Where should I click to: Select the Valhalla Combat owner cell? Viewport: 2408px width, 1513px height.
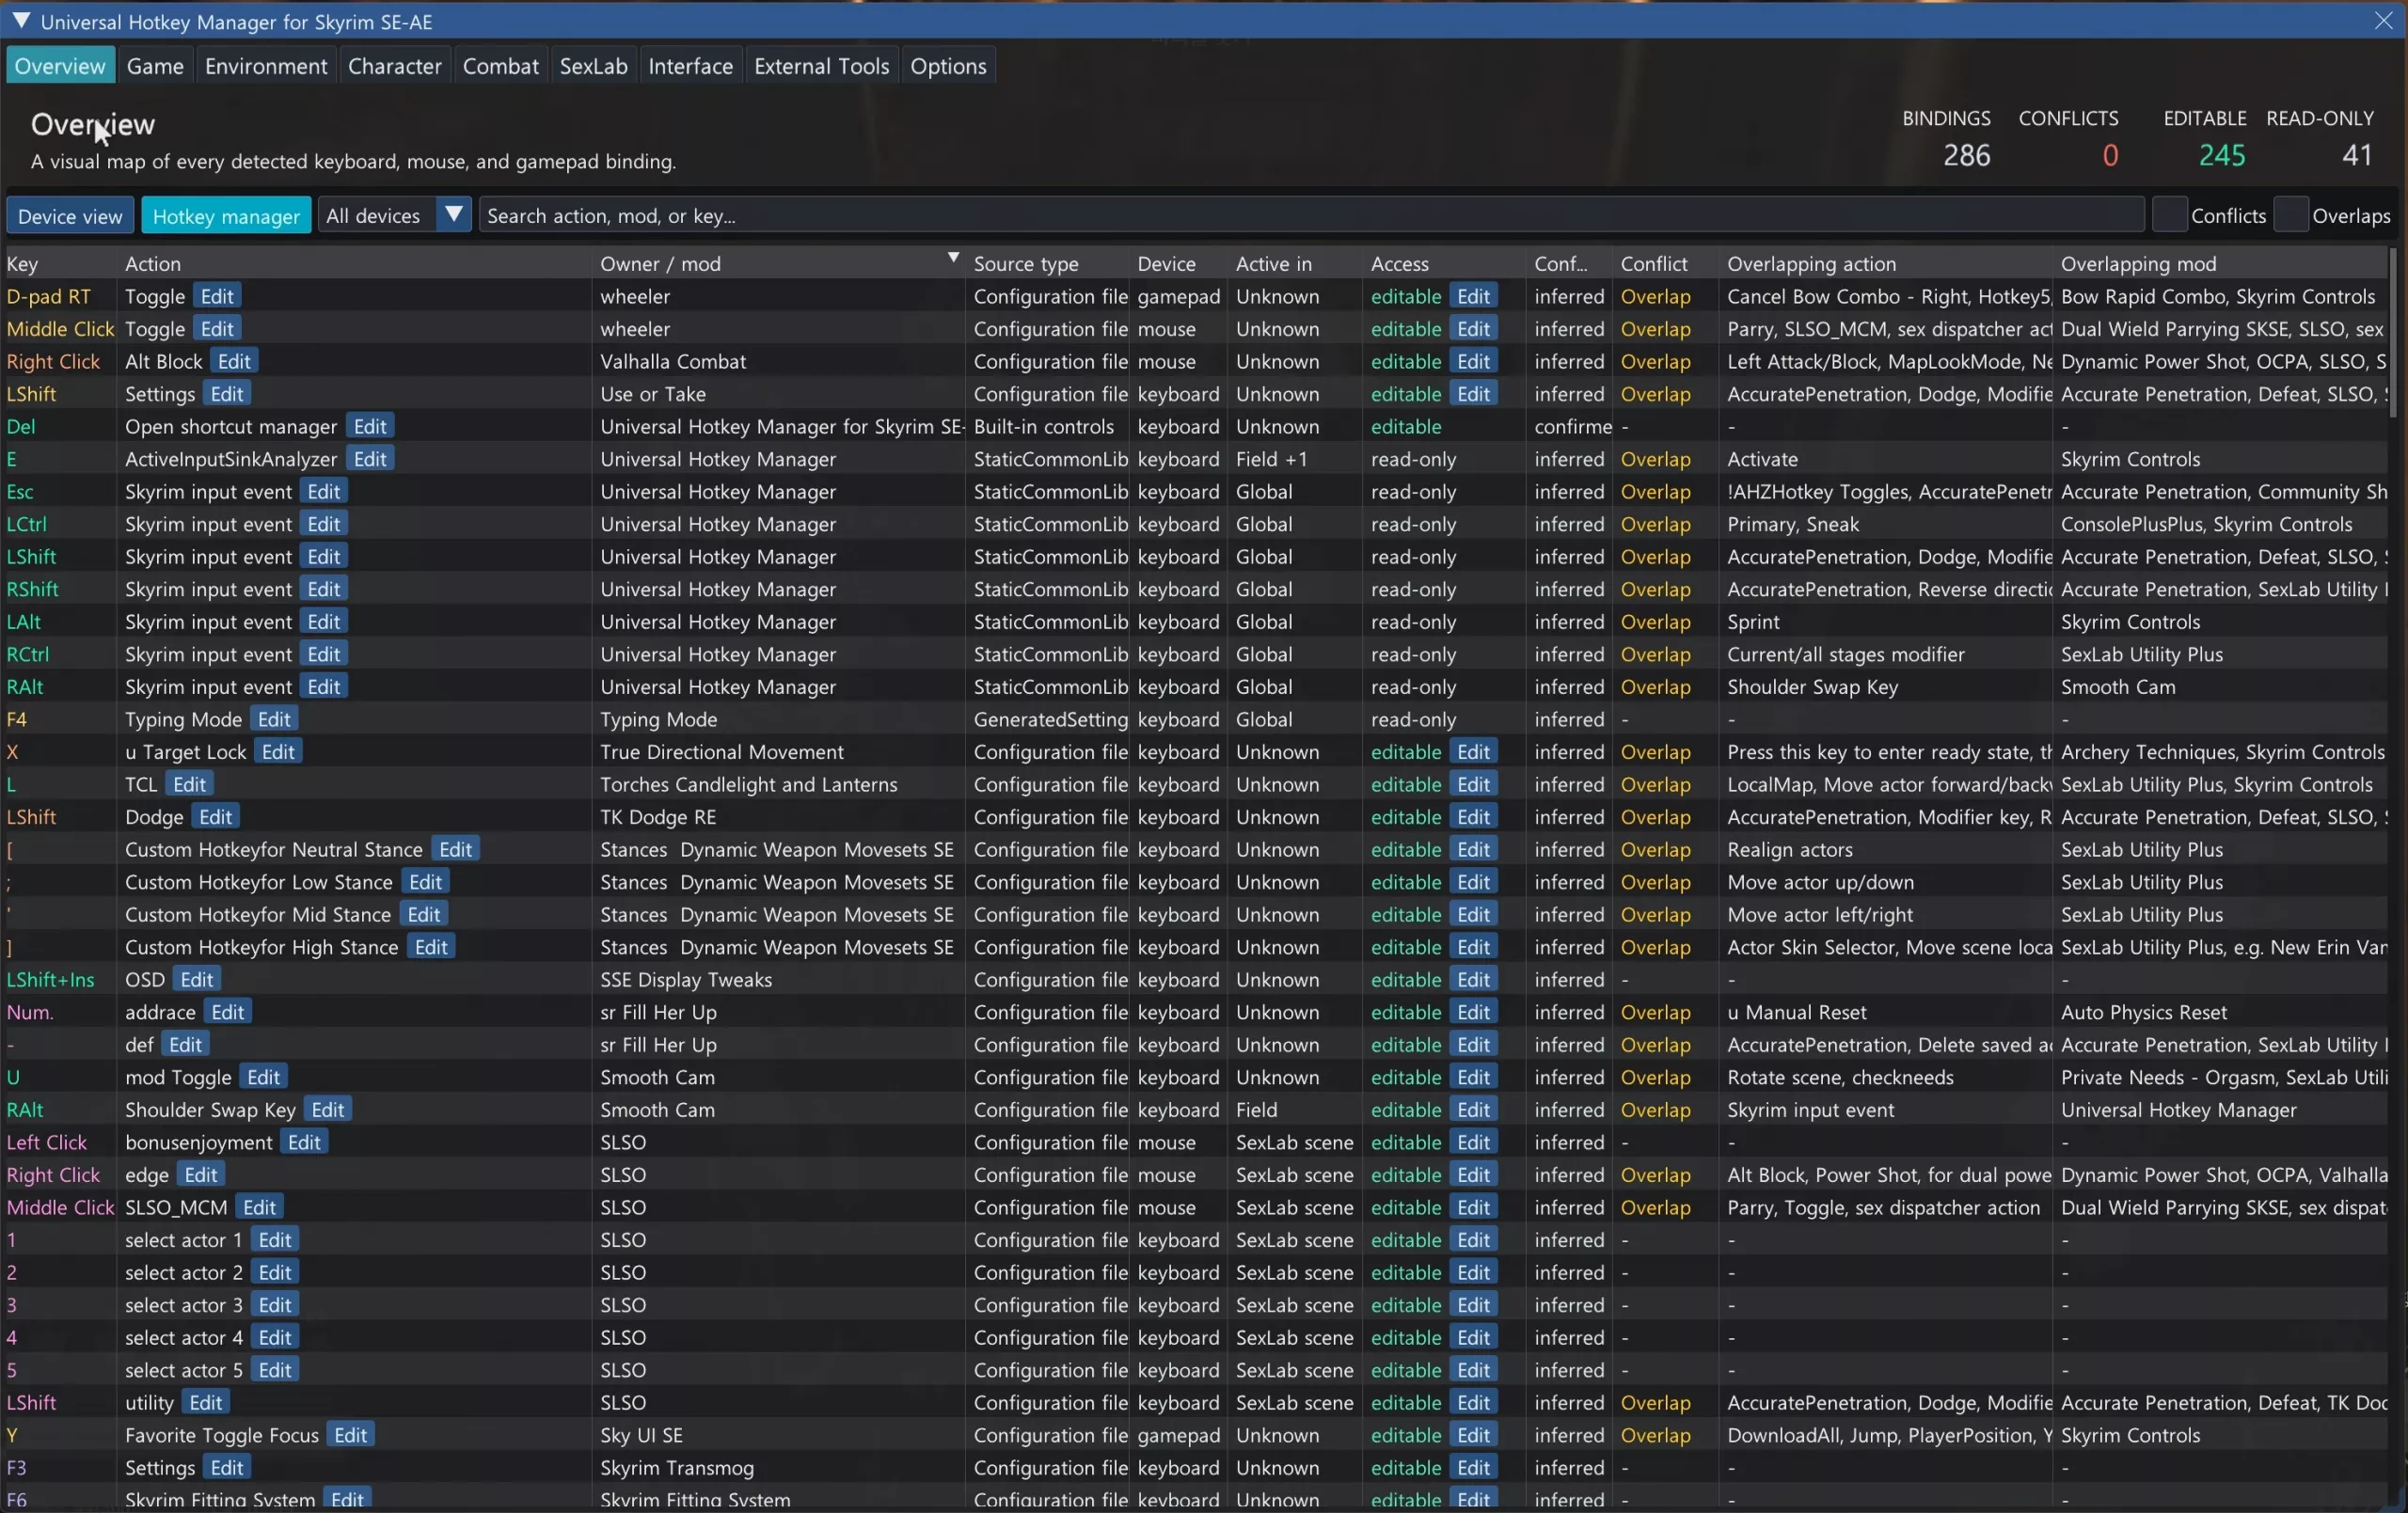[x=674, y=361]
